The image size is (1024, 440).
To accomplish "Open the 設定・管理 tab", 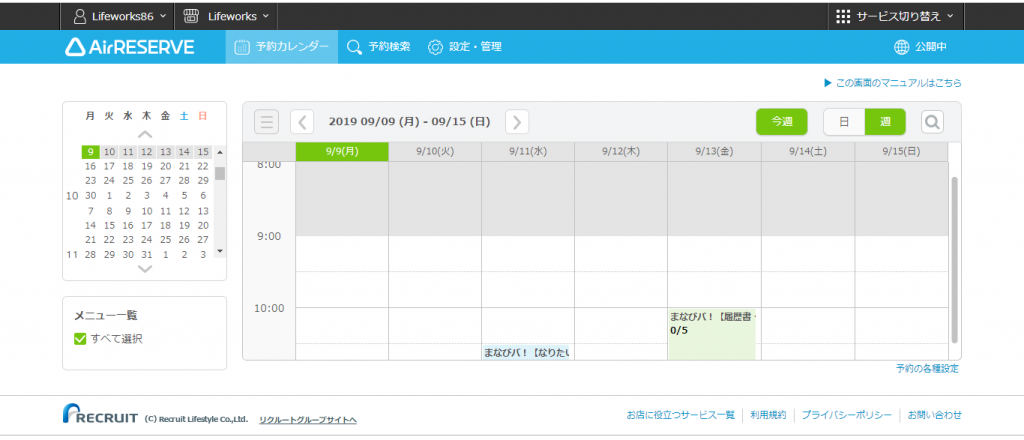I will (464, 47).
